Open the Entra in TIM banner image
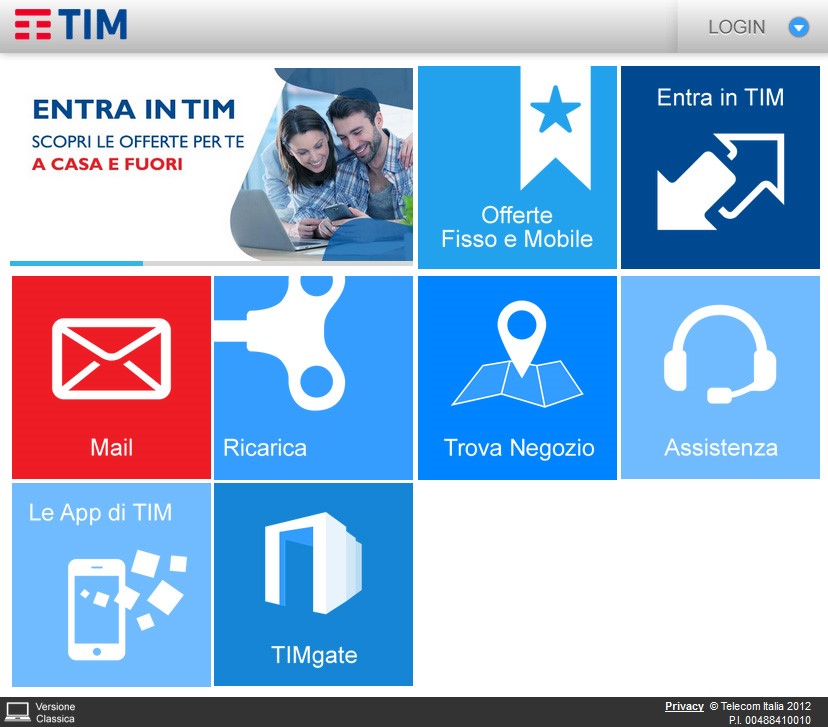Screen dimensions: 828x727 click(x=211, y=164)
